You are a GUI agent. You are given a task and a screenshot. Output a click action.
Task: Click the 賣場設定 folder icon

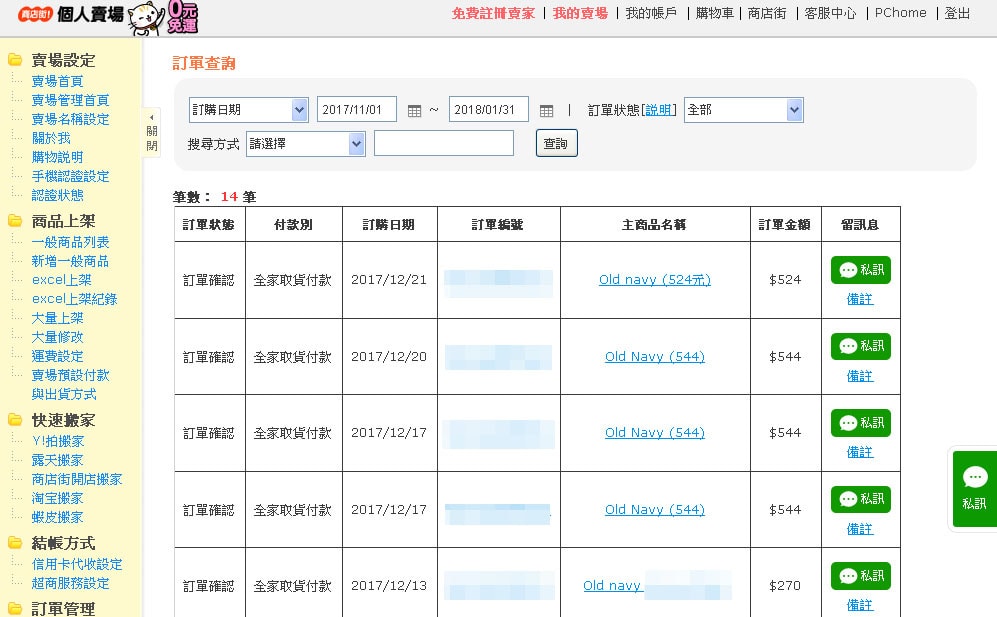[x=15, y=60]
